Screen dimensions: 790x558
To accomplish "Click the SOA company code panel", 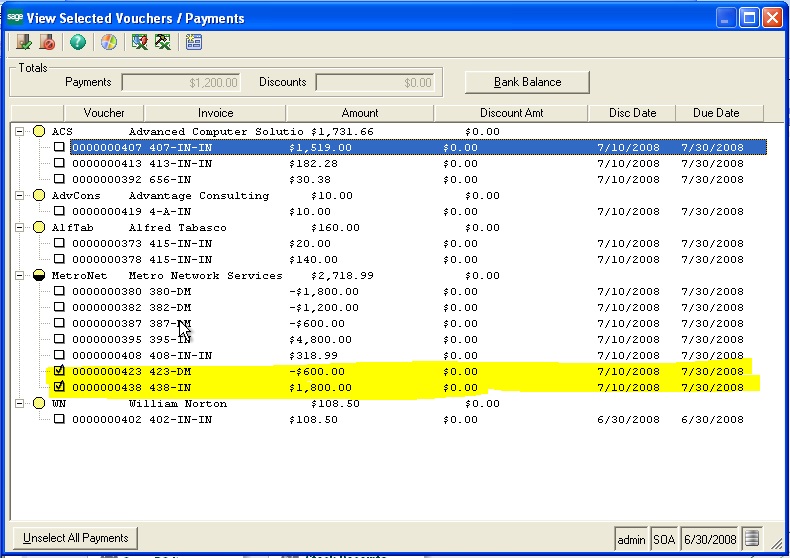I will coord(664,539).
